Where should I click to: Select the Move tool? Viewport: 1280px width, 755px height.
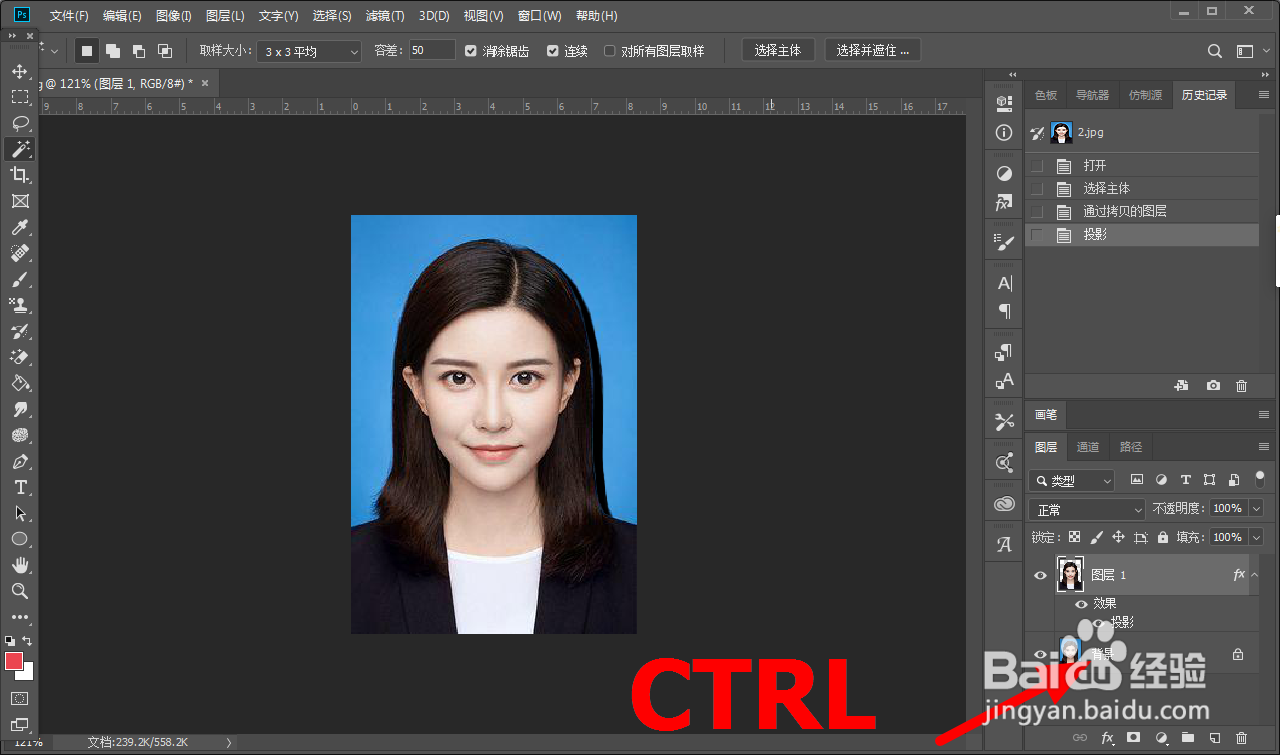point(19,71)
